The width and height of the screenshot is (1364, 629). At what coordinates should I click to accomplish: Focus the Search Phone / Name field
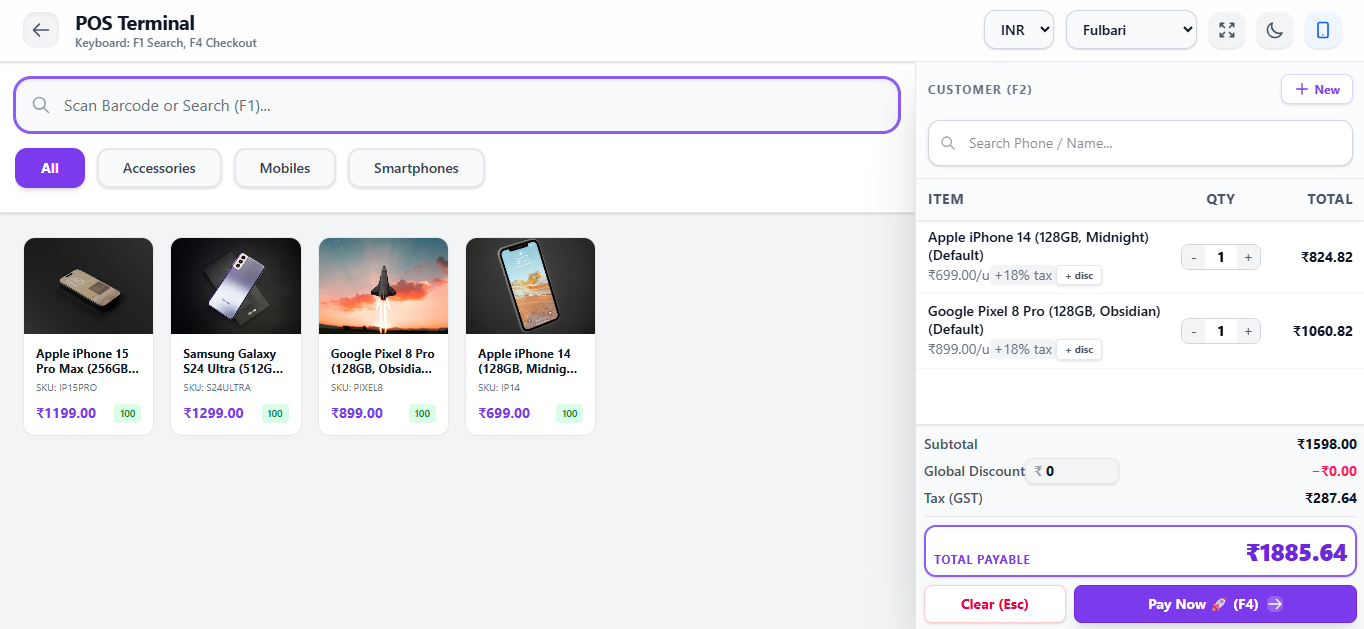1140,143
